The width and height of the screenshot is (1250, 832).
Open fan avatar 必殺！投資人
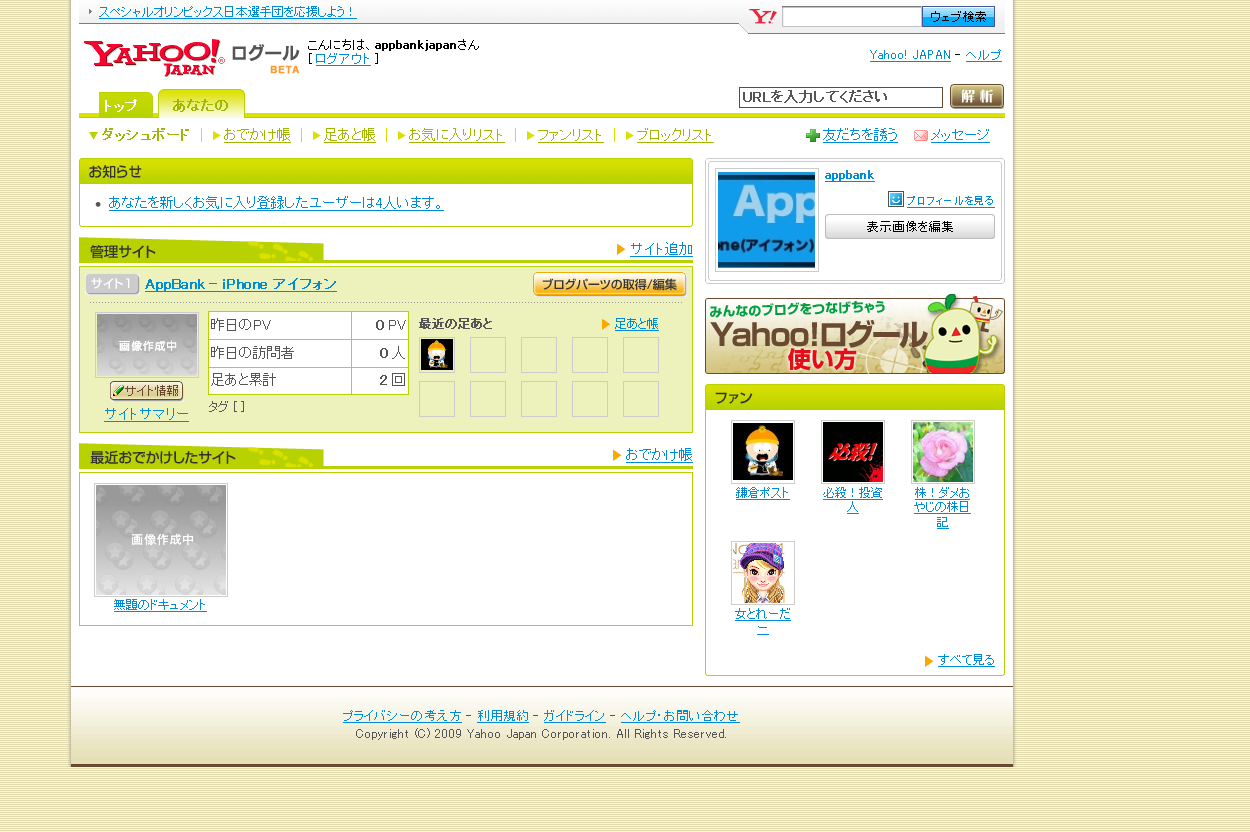[x=853, y=452]
